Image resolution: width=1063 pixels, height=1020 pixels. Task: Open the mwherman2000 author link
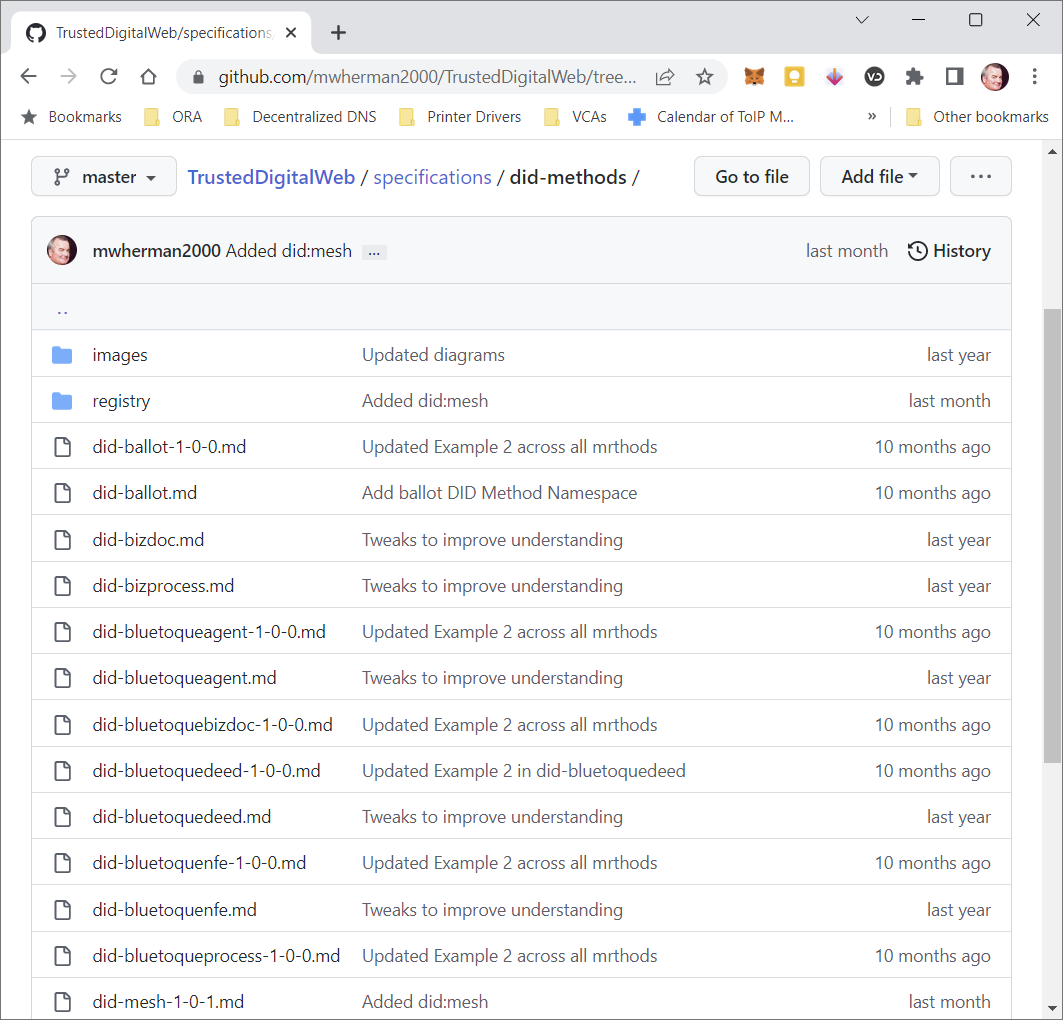pos(157,251)
